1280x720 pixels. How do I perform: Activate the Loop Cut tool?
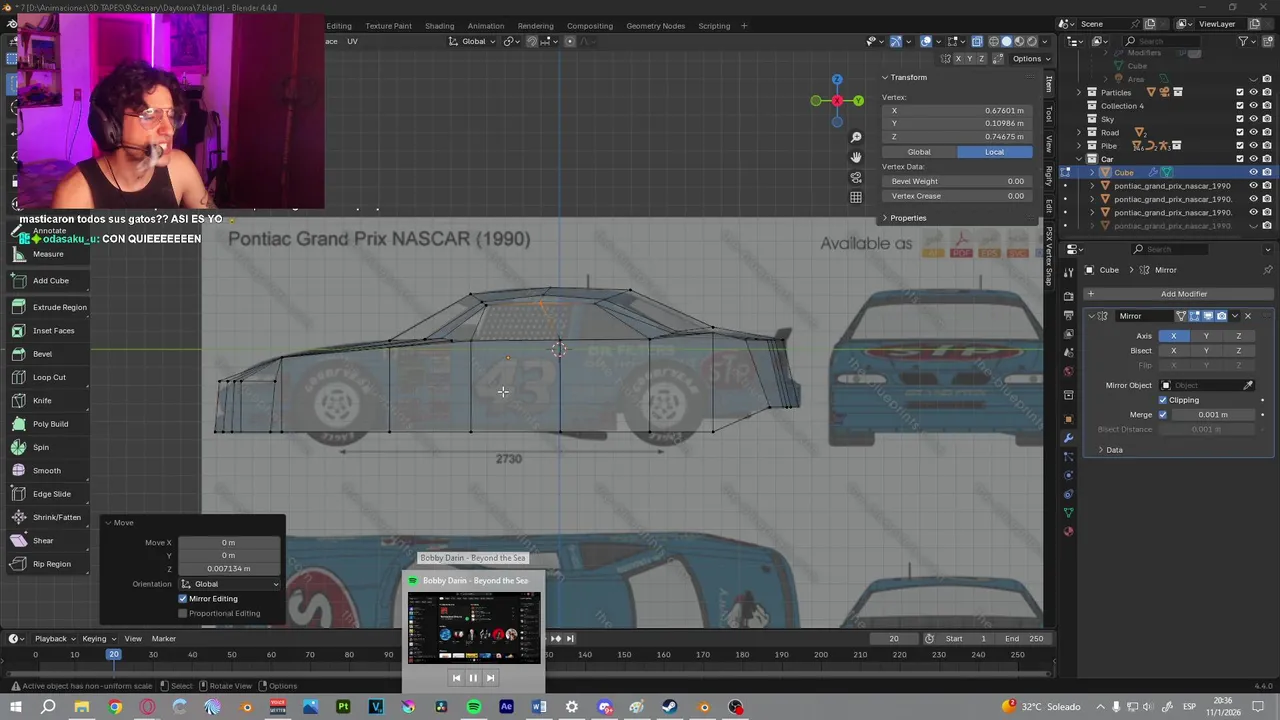[x=49, y=377]
